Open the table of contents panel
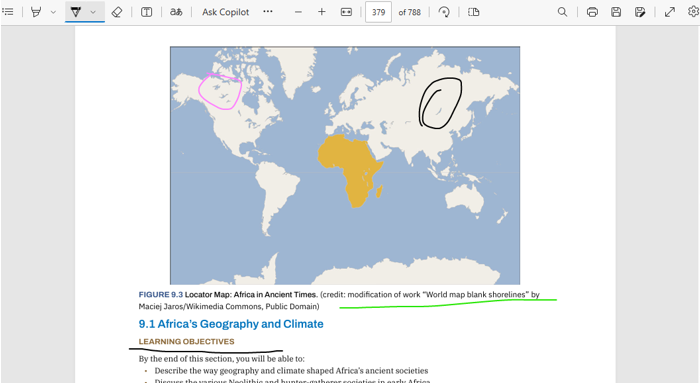The height and width of the screenshot is (383, 700). tap(8, 12)
